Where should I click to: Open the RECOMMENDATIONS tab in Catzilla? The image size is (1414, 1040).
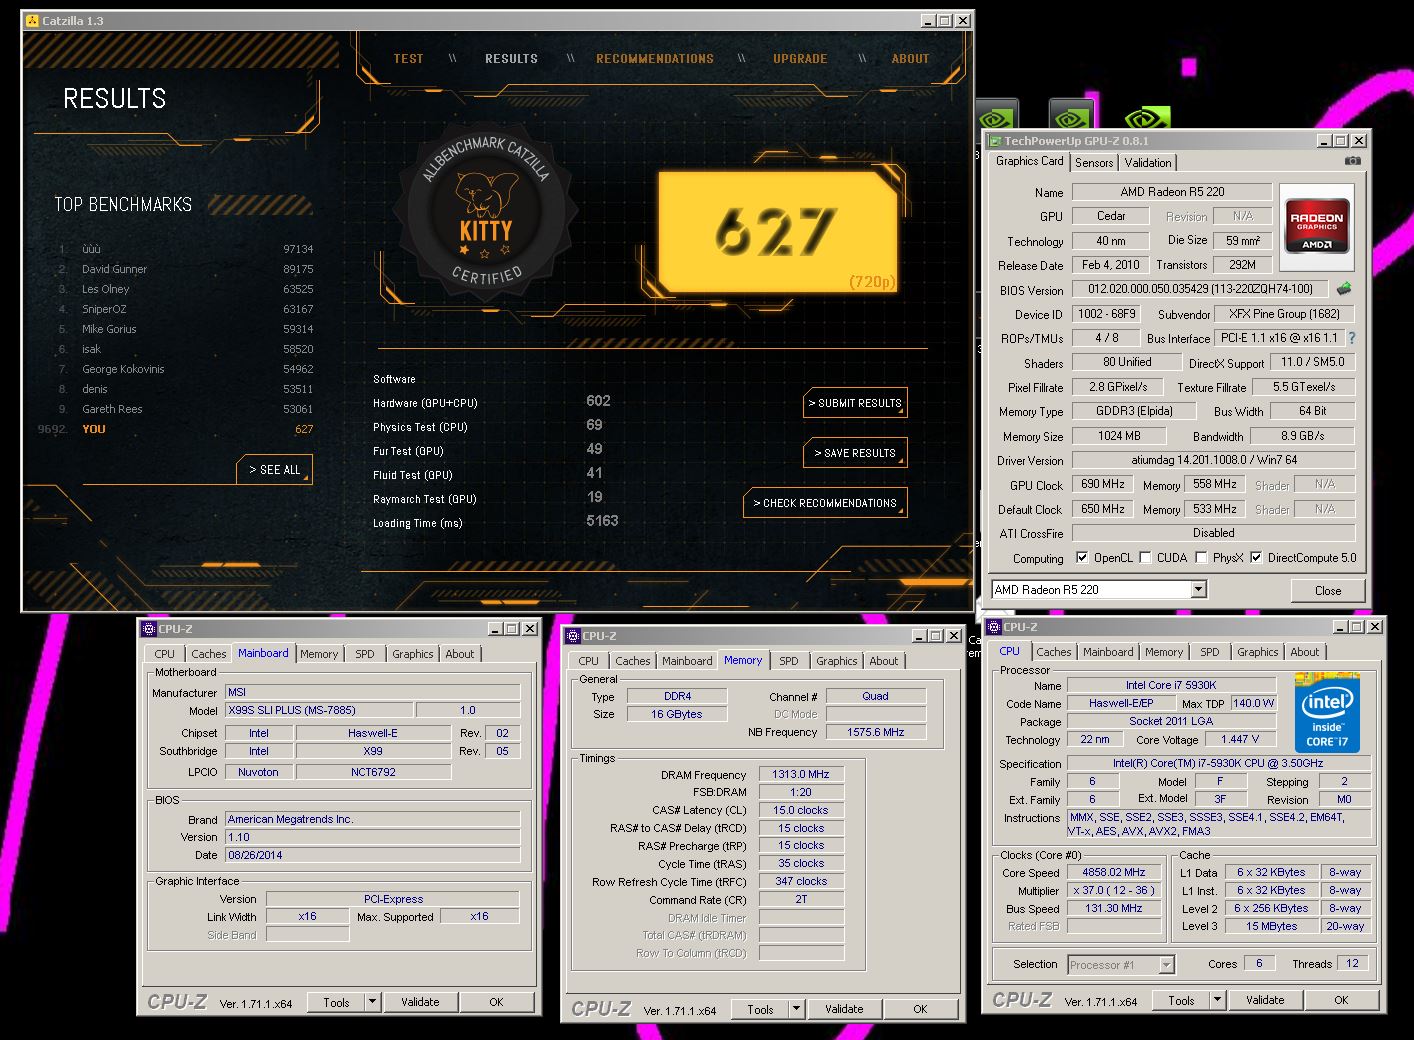click(x=655, y=59)
